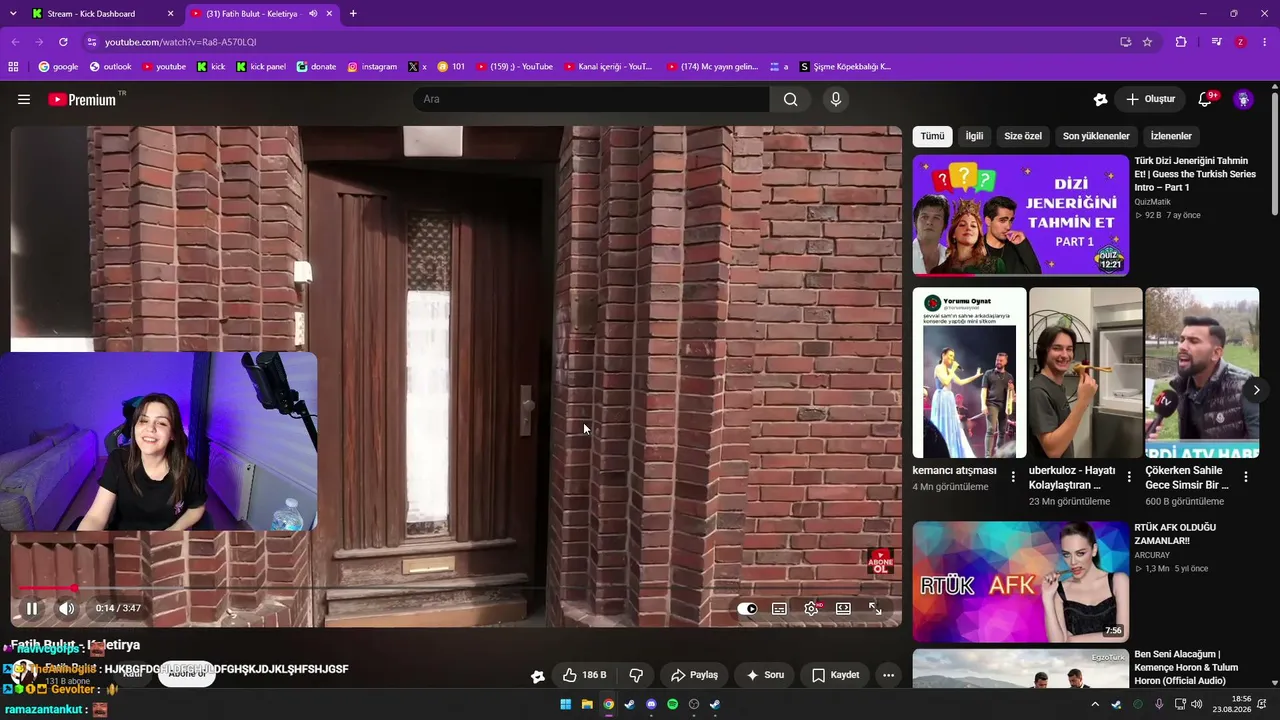The image size is (1280, 720).
Task: Open the browser media controls icon
Action: 1216,42
